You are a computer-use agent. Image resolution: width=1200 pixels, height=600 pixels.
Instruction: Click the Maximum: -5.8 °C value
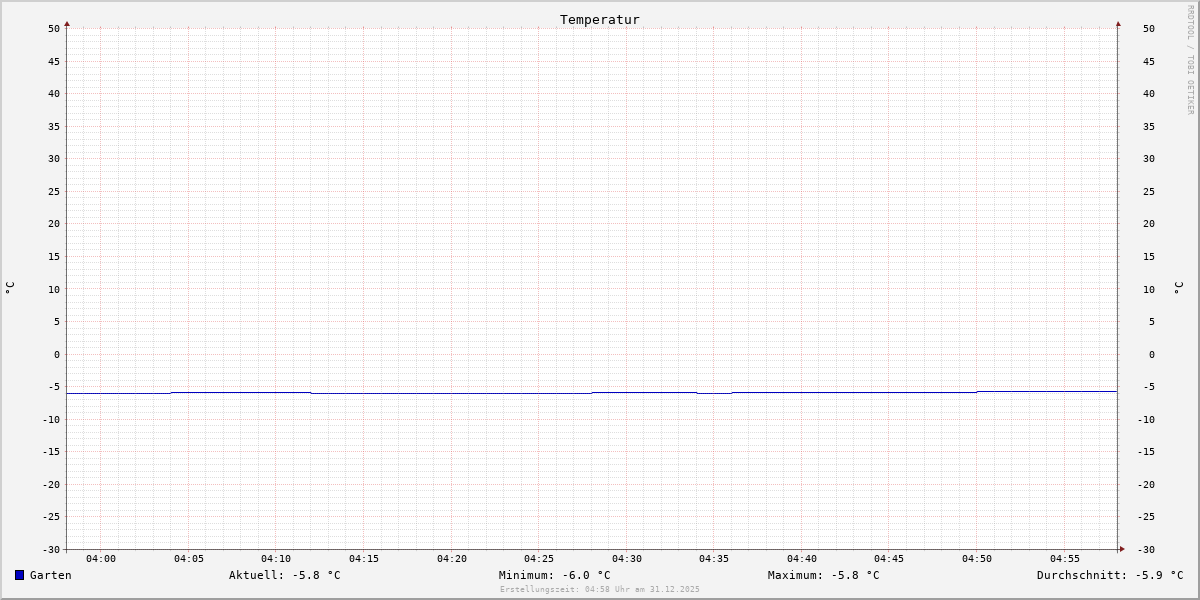[824, 575]
